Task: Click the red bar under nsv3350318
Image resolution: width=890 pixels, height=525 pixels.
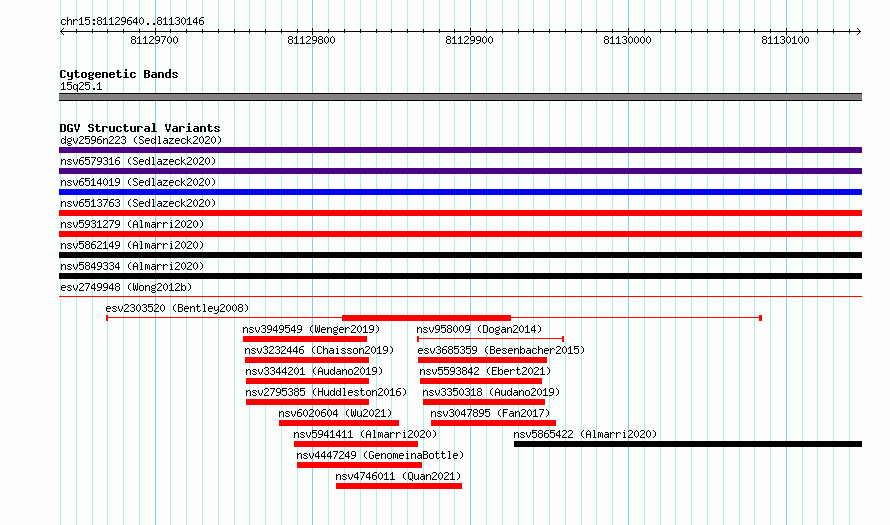Action: (x=484, y=402)
